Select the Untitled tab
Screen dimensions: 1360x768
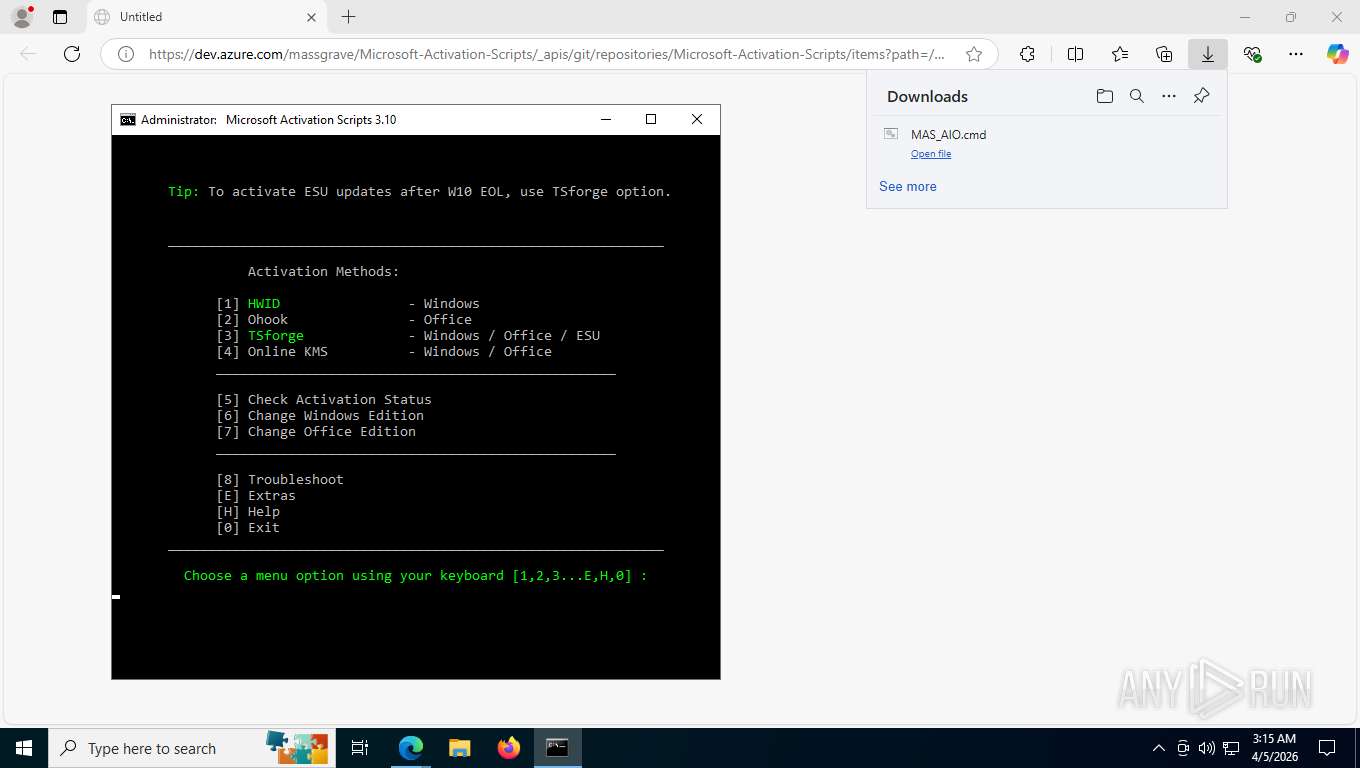207,17
